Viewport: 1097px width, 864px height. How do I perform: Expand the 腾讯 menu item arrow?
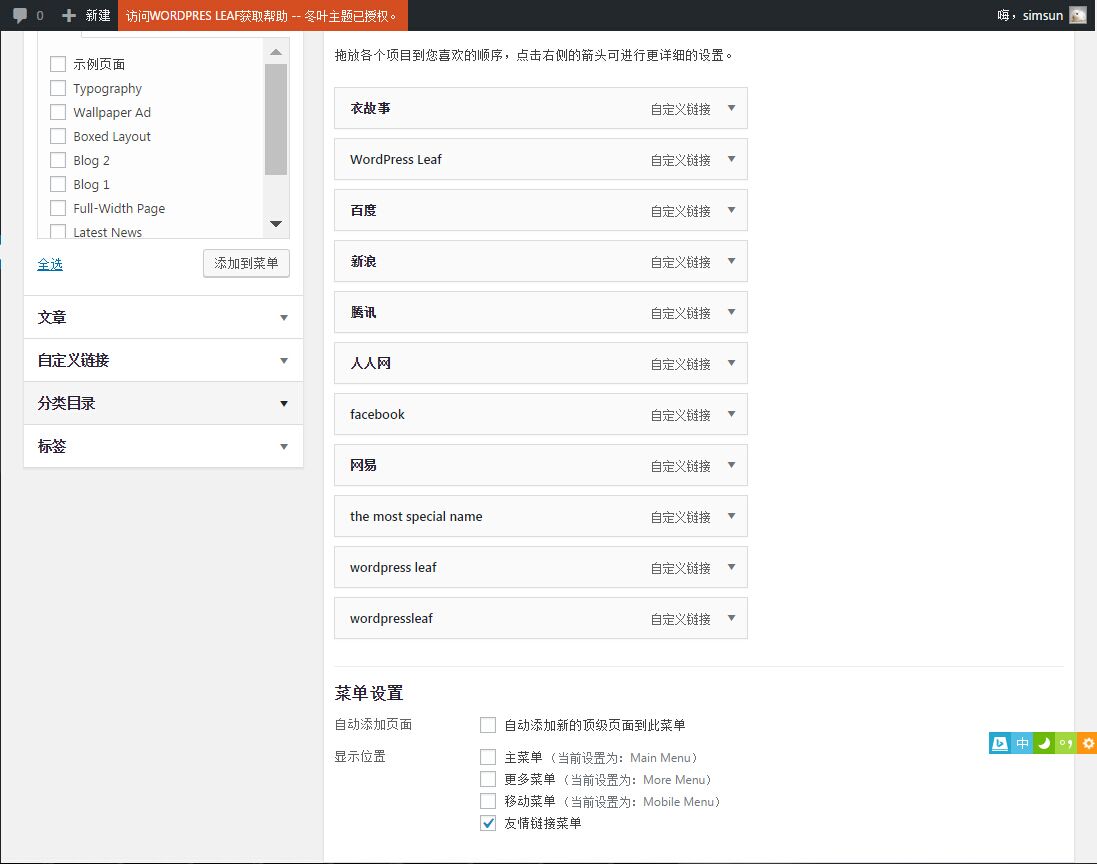point(731,312)
